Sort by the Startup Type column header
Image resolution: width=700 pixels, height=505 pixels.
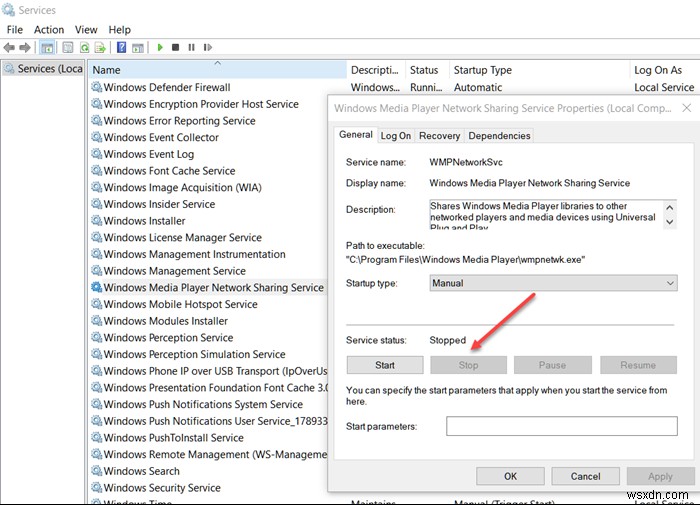(539, 70)
